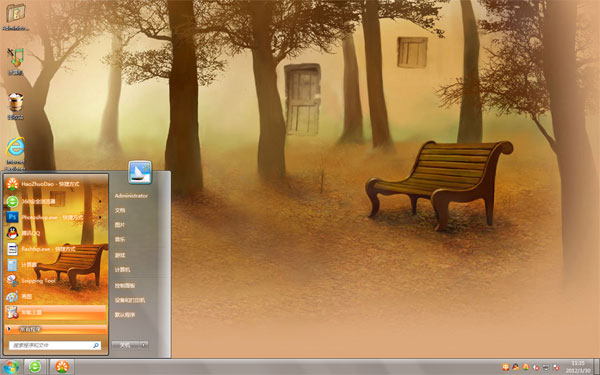Open the volume speaker icon in the tray
The image size is (600, 375).
536,367
